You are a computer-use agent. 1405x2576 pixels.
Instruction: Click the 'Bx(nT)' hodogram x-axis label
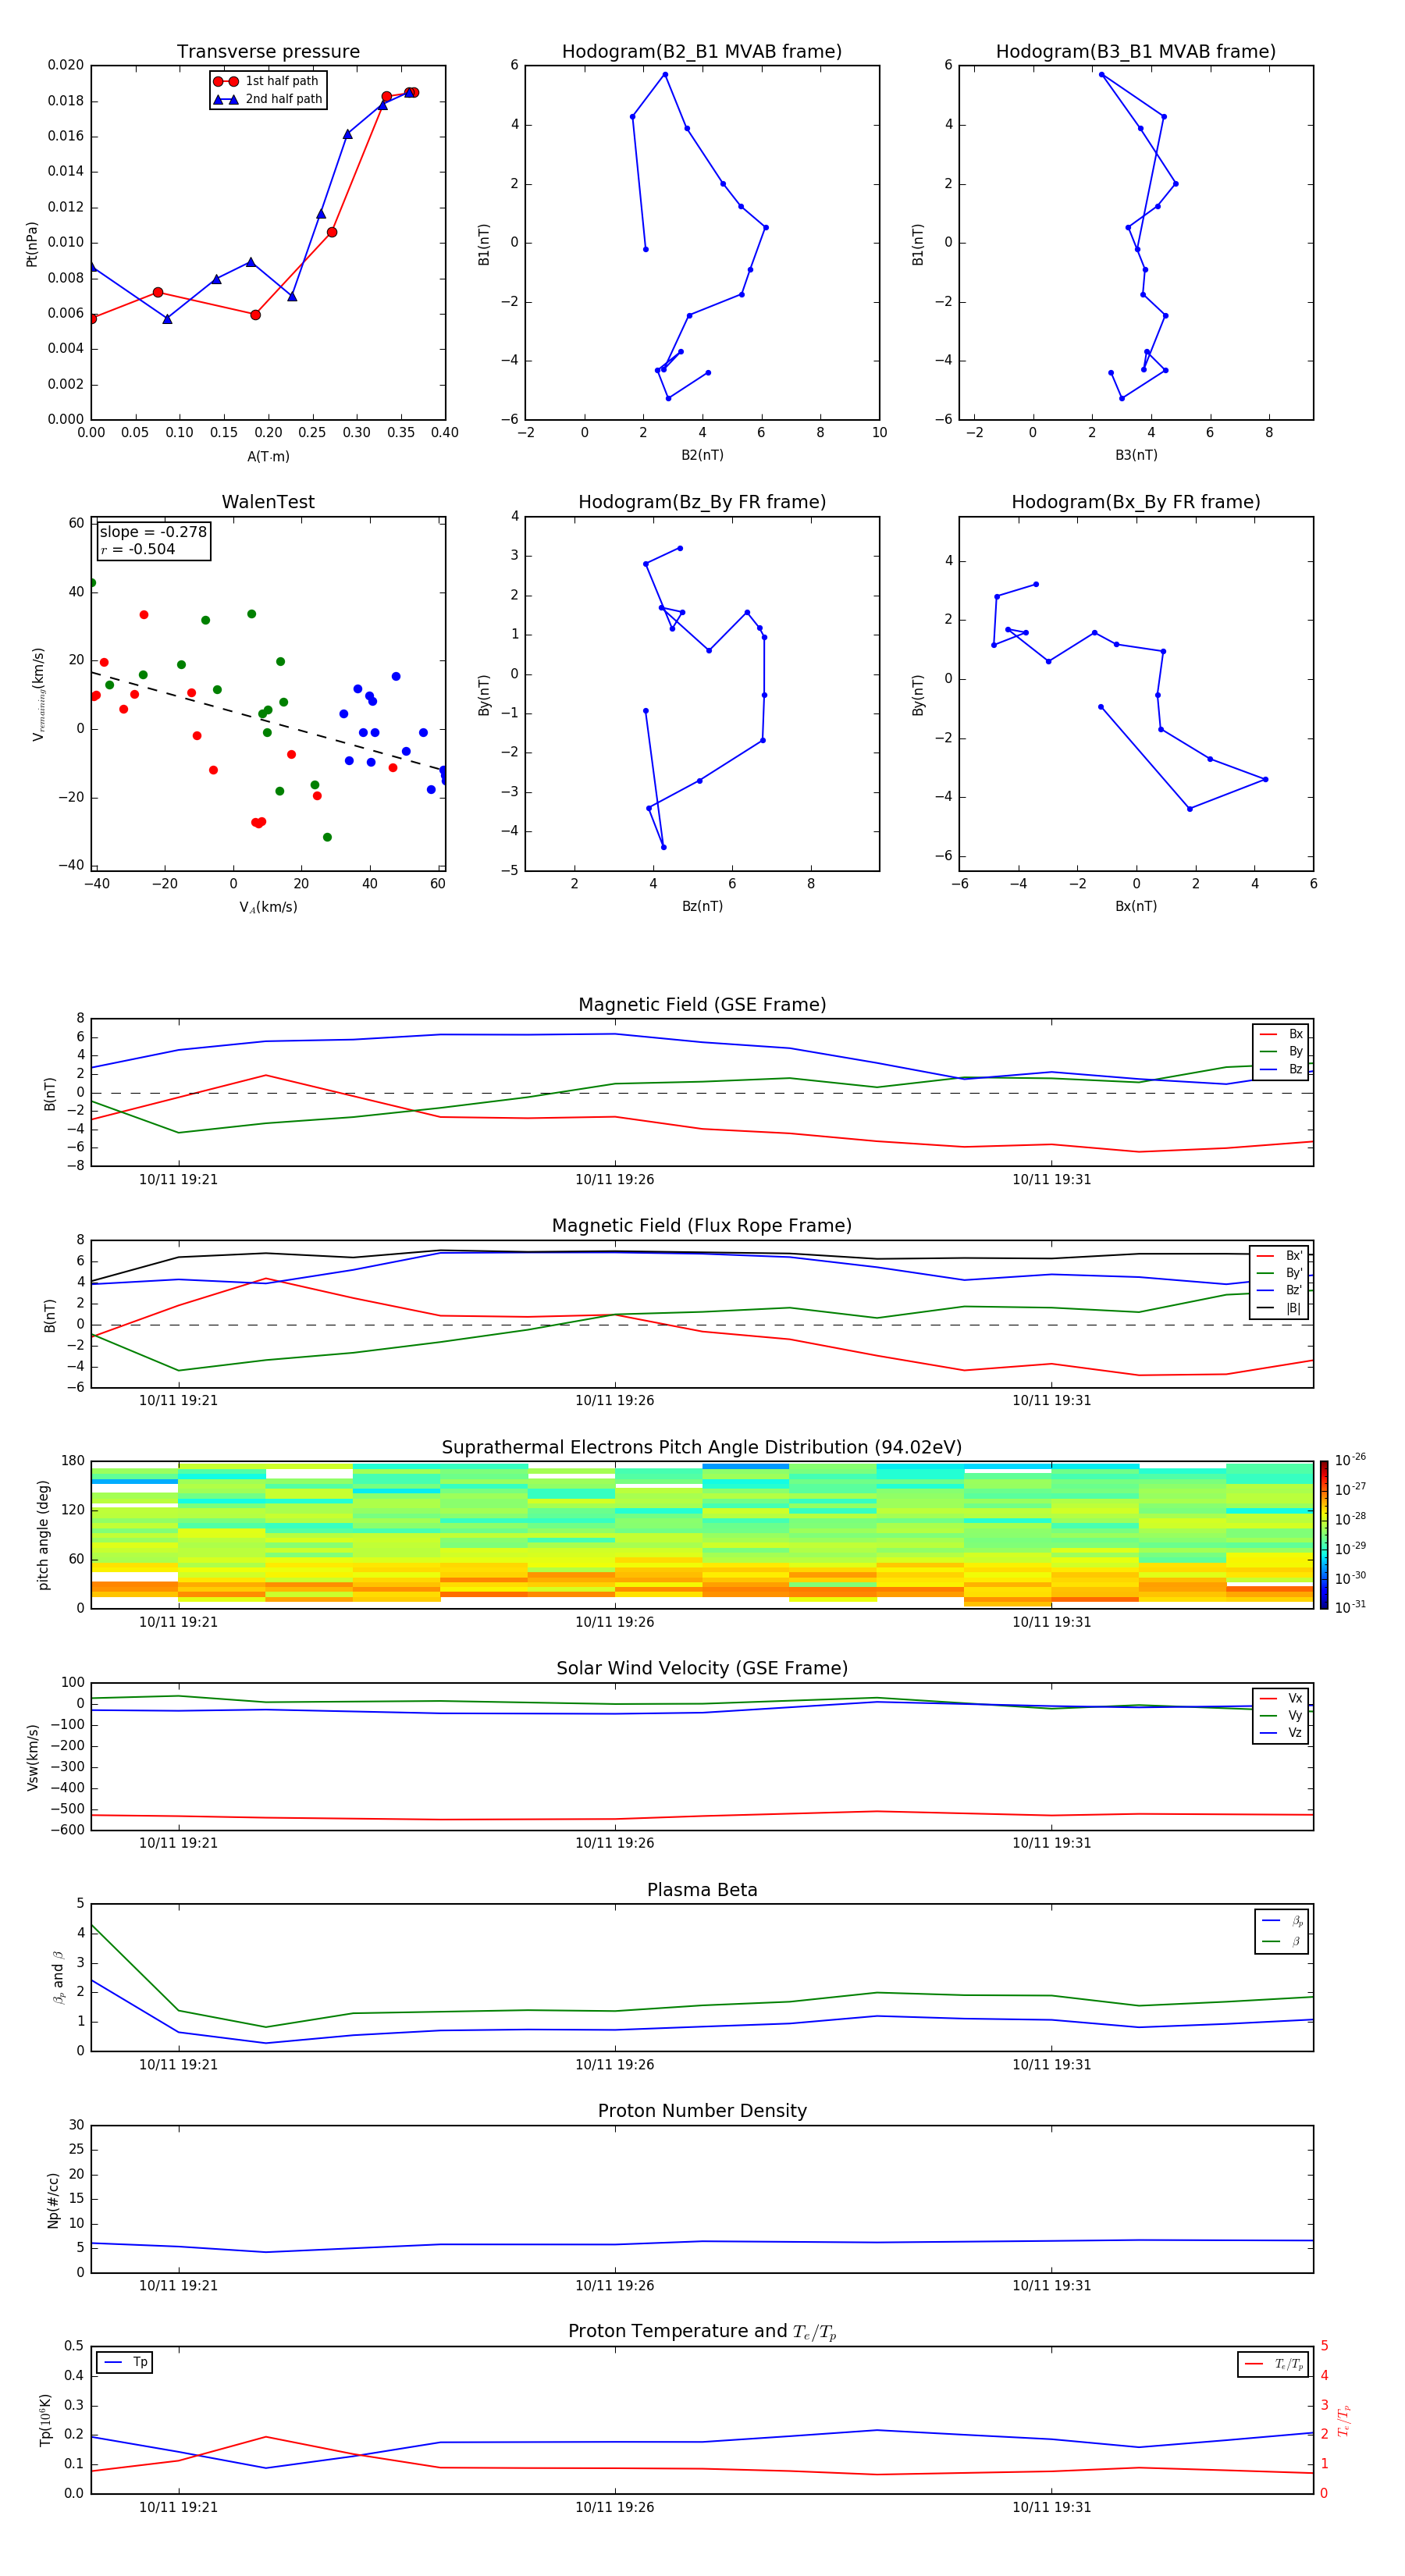[x=1136, y=906]
